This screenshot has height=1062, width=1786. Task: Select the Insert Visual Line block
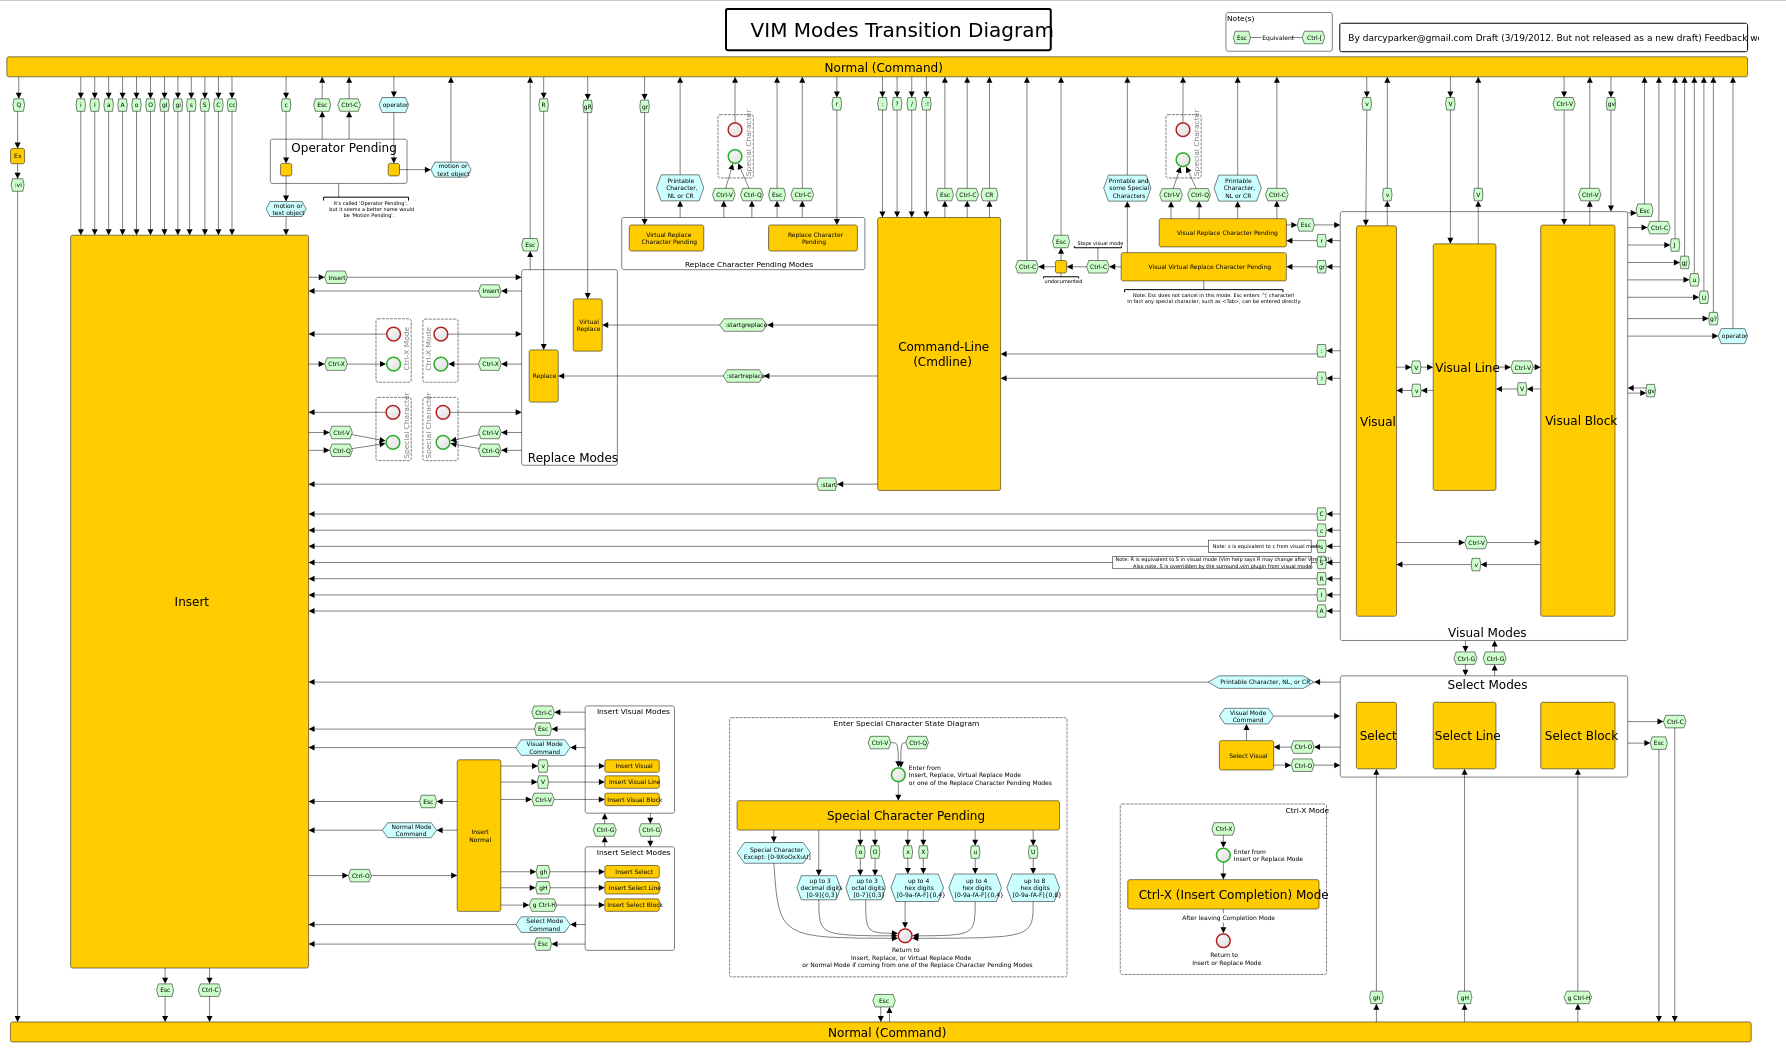pyautogui.click(x=632, y=782)
